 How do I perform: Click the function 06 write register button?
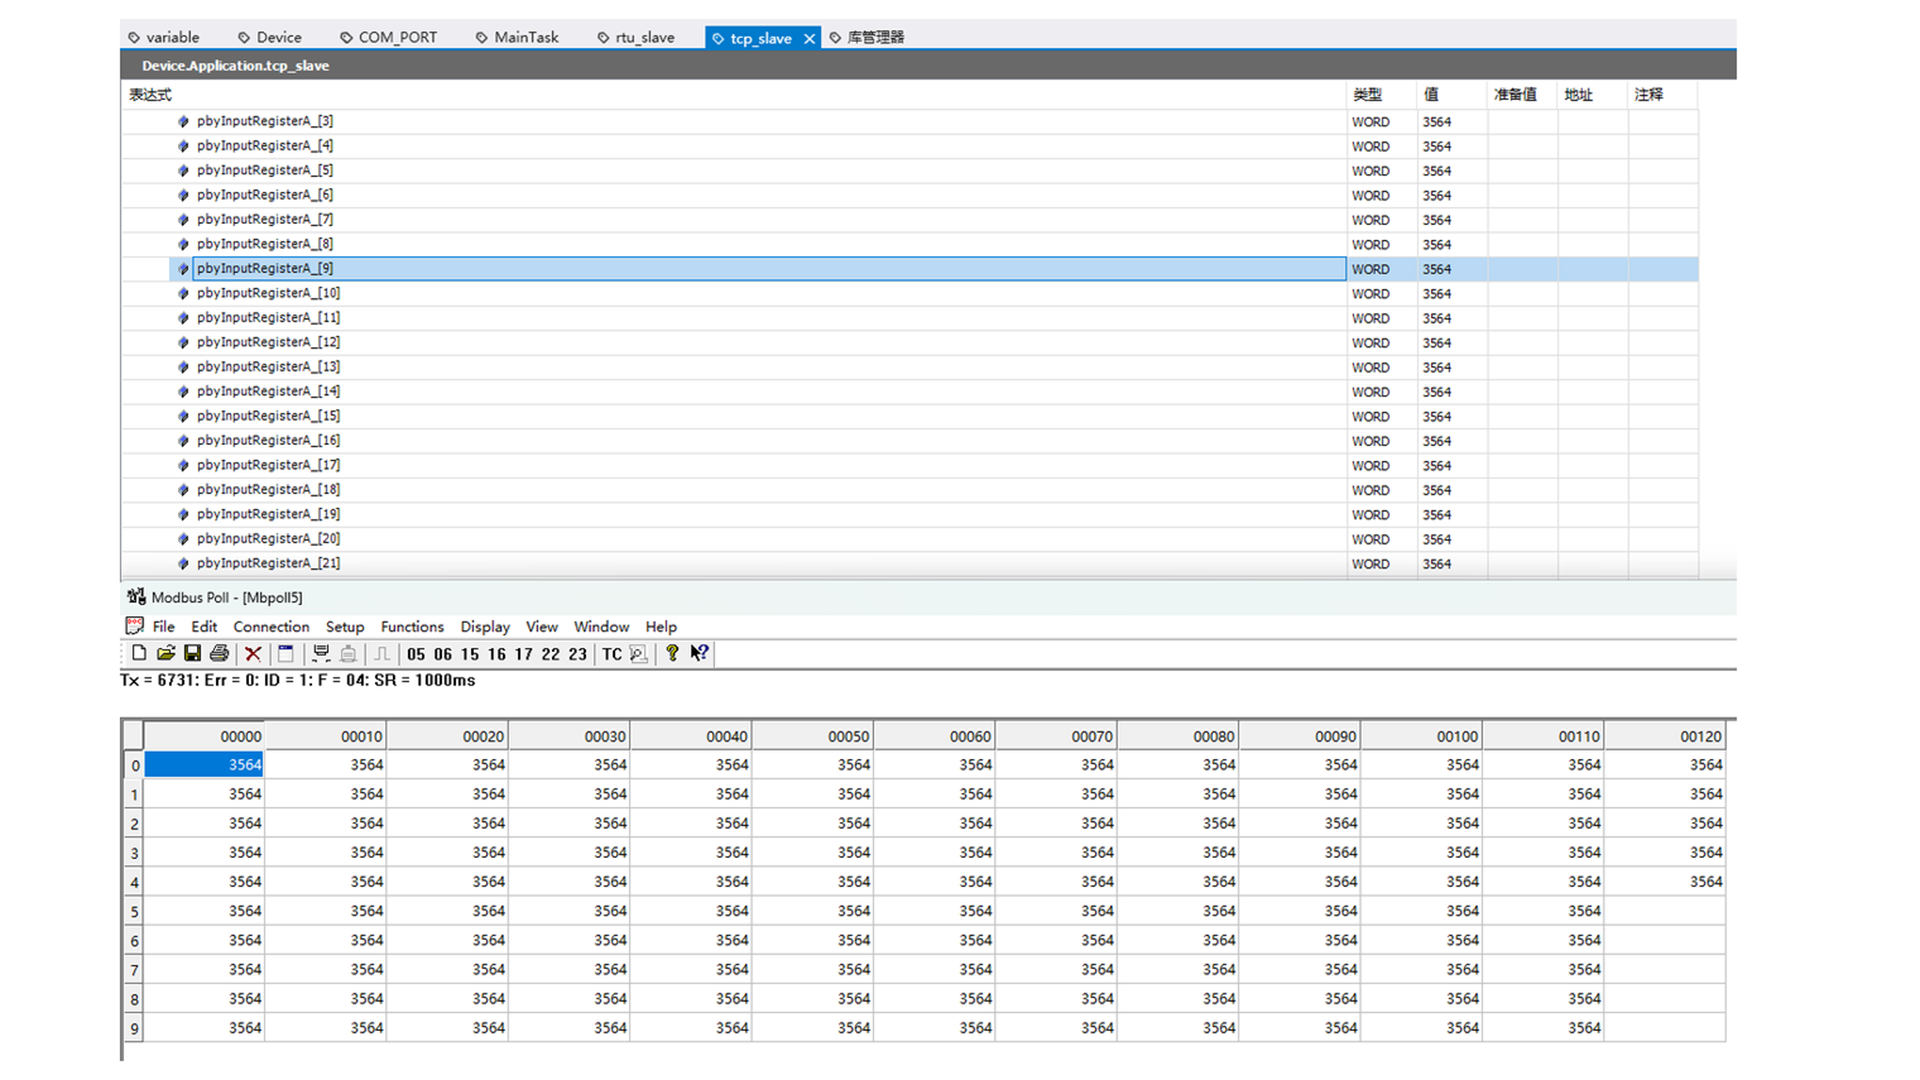(443, 654)
